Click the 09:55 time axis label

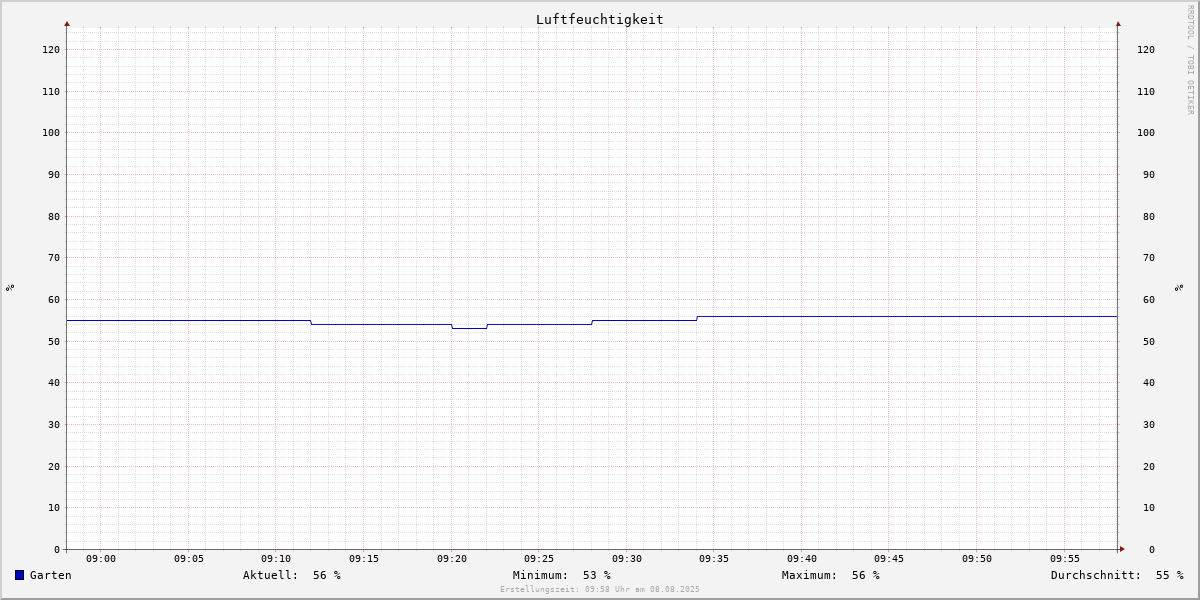[1065, 559]
